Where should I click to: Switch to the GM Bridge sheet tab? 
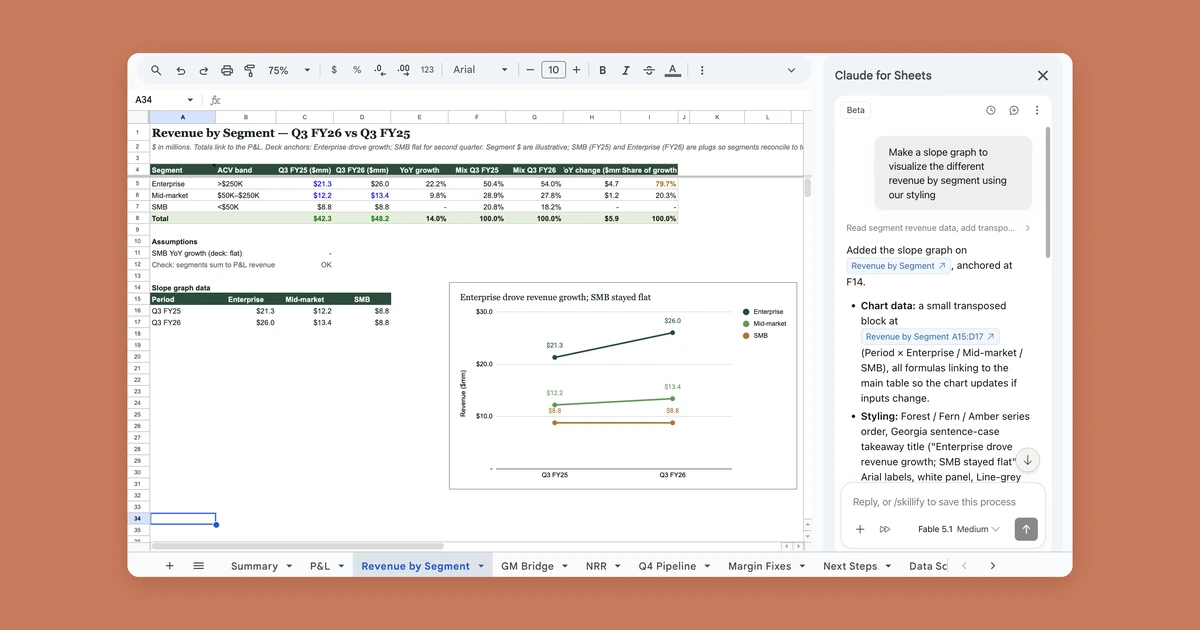point(527,566)
